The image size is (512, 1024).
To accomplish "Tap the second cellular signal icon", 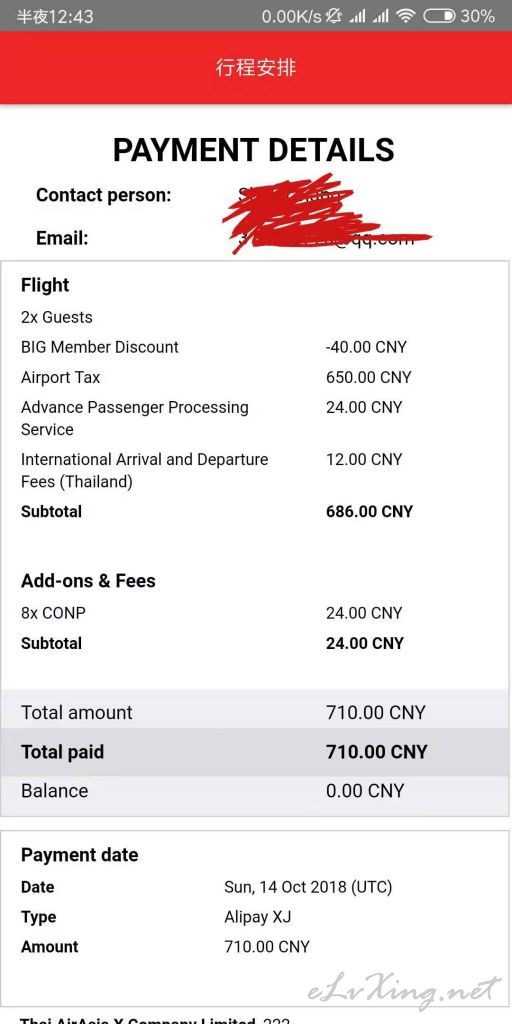I will pos(381,16).
